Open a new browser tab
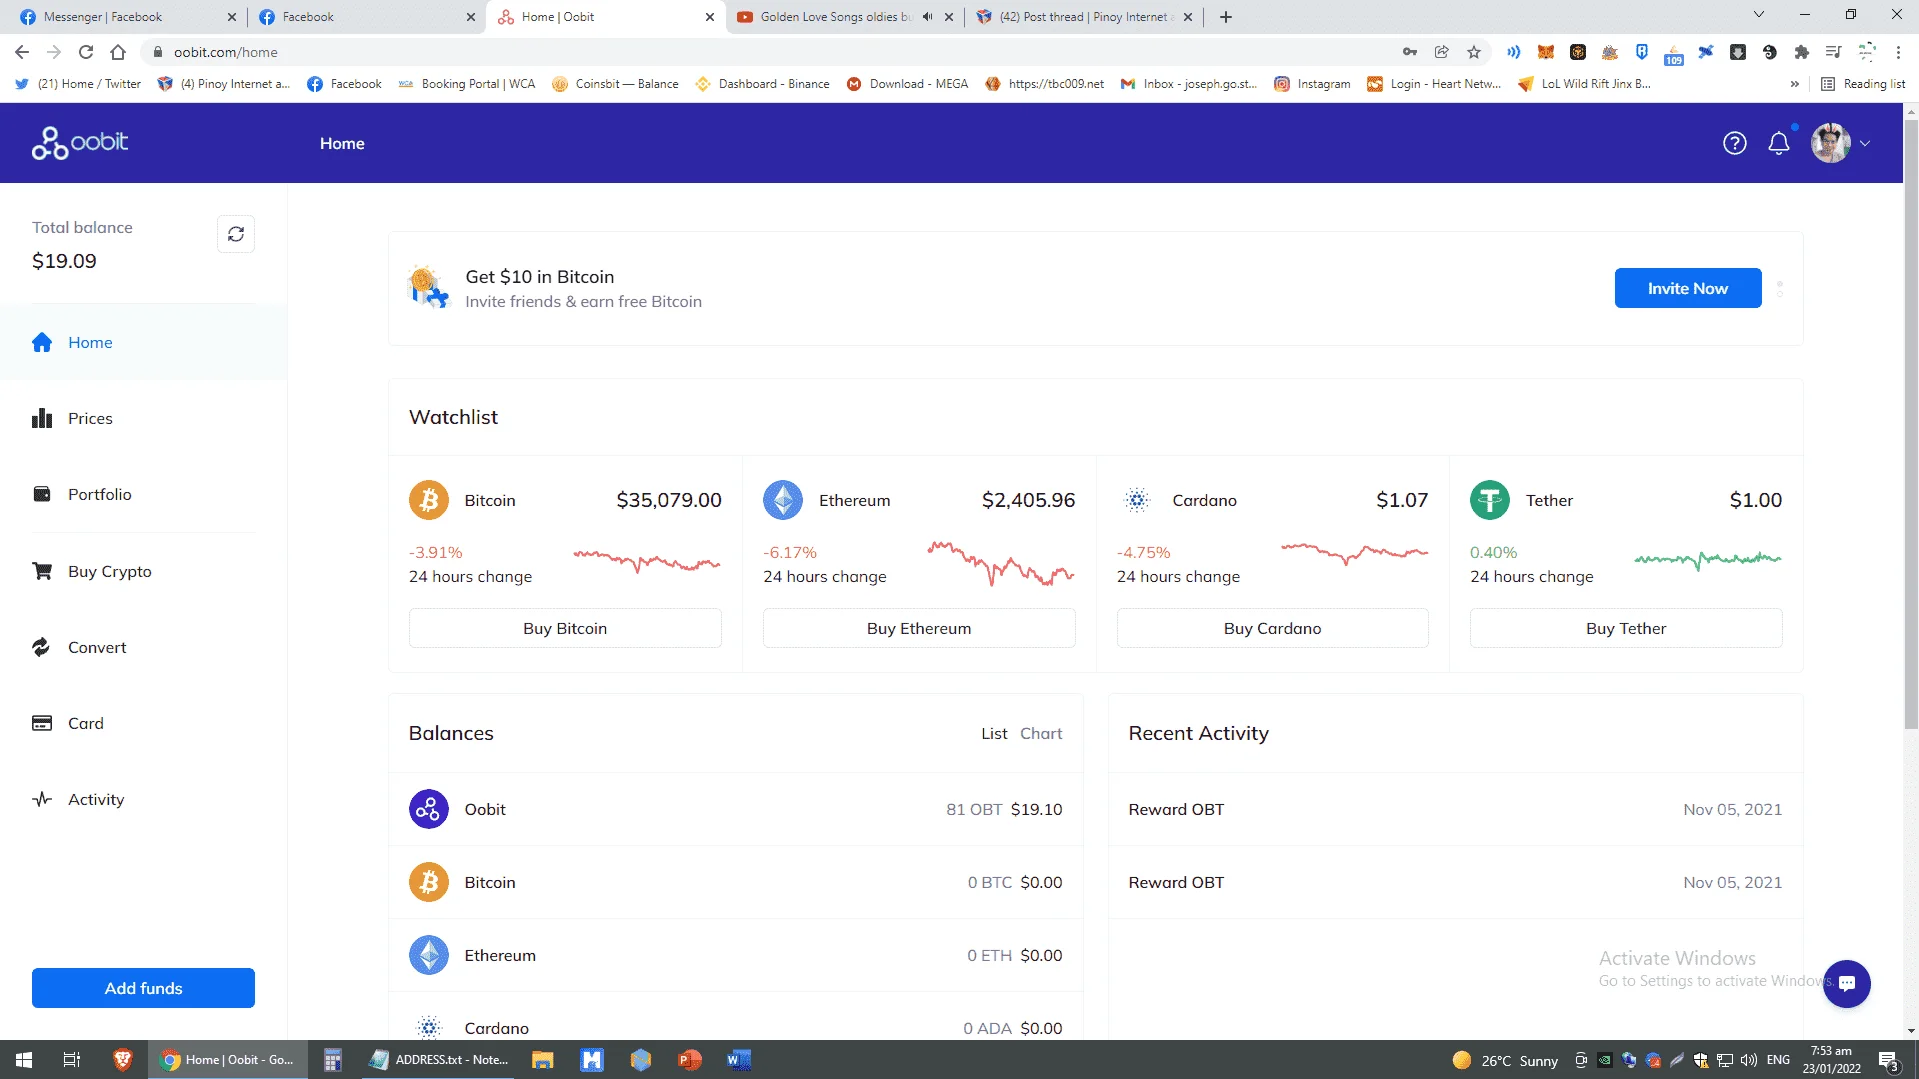1919x1079 pixels. point(1226,17)
